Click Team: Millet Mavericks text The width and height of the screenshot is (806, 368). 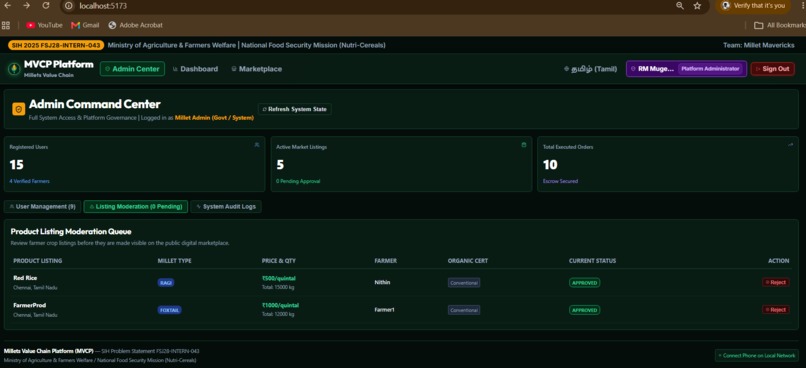tap(759, 45)
